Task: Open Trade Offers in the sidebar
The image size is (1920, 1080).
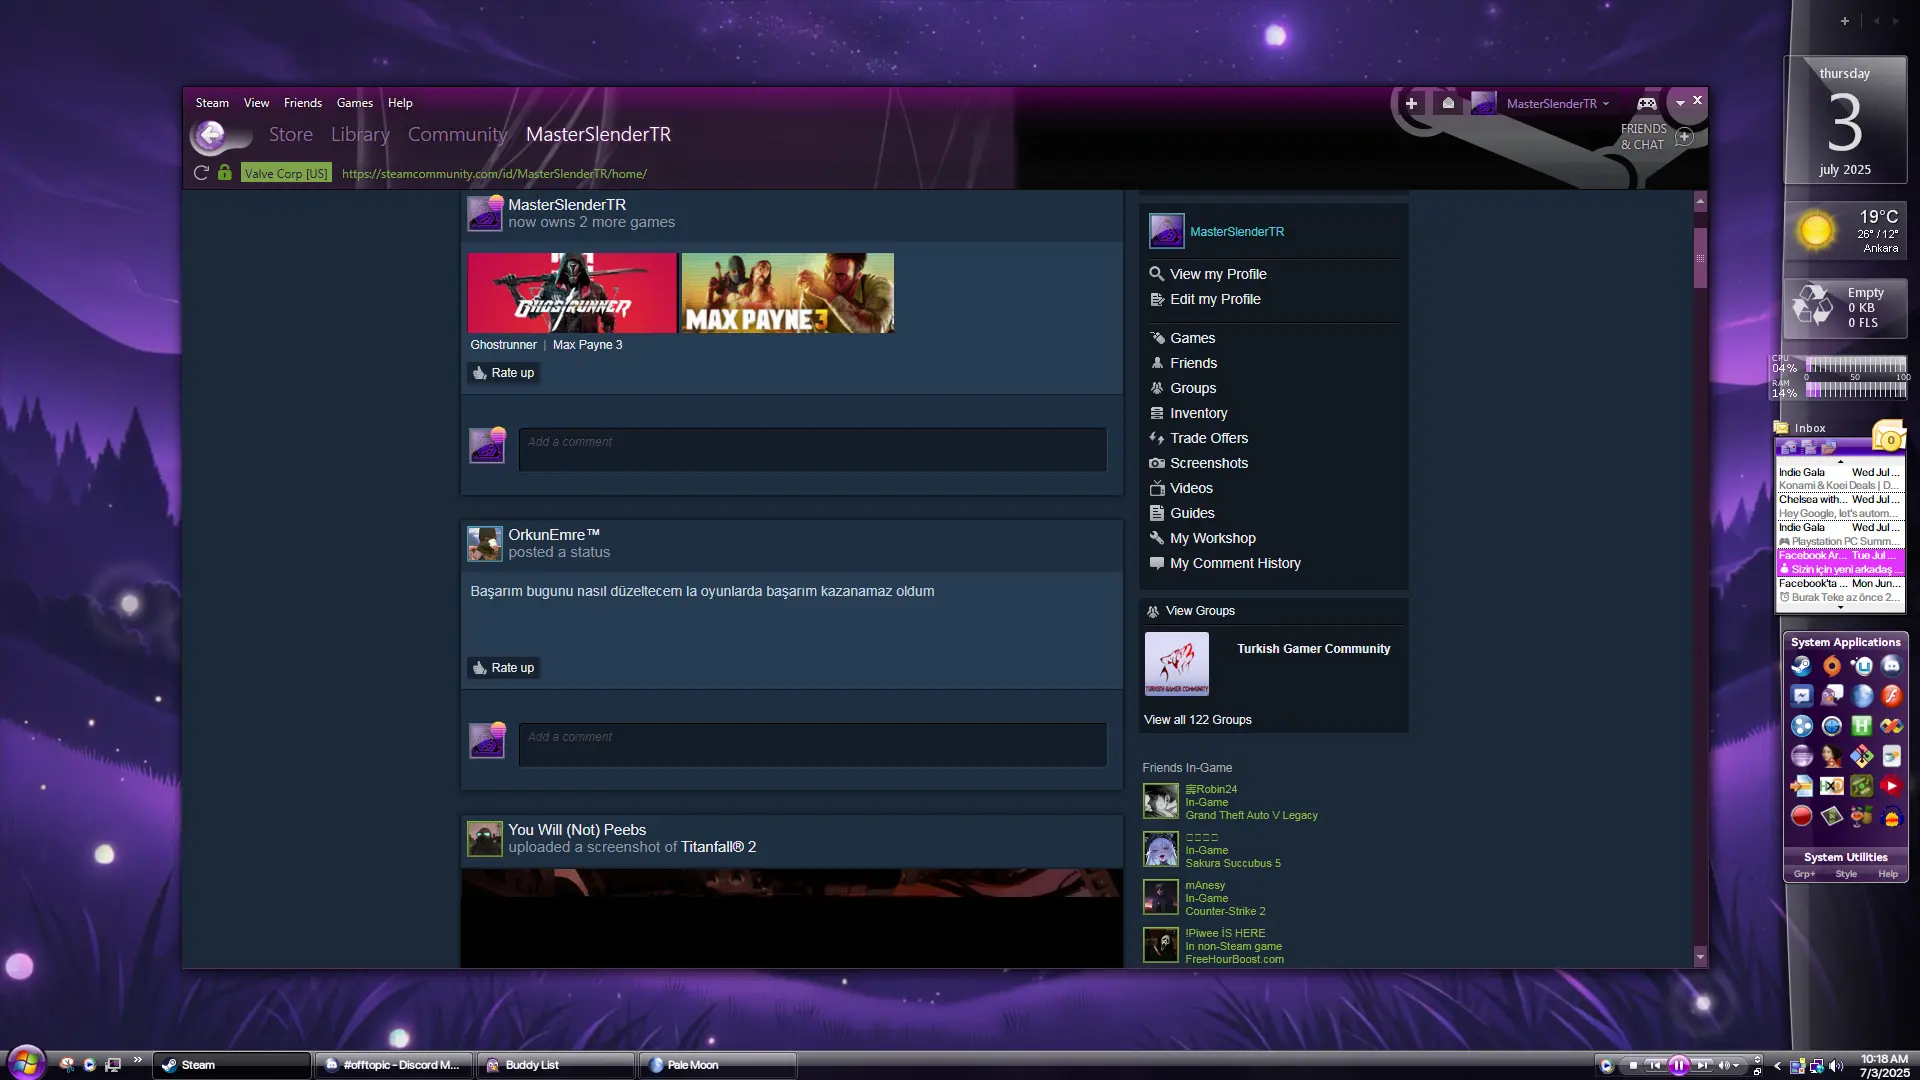Action: (1209, 438)
